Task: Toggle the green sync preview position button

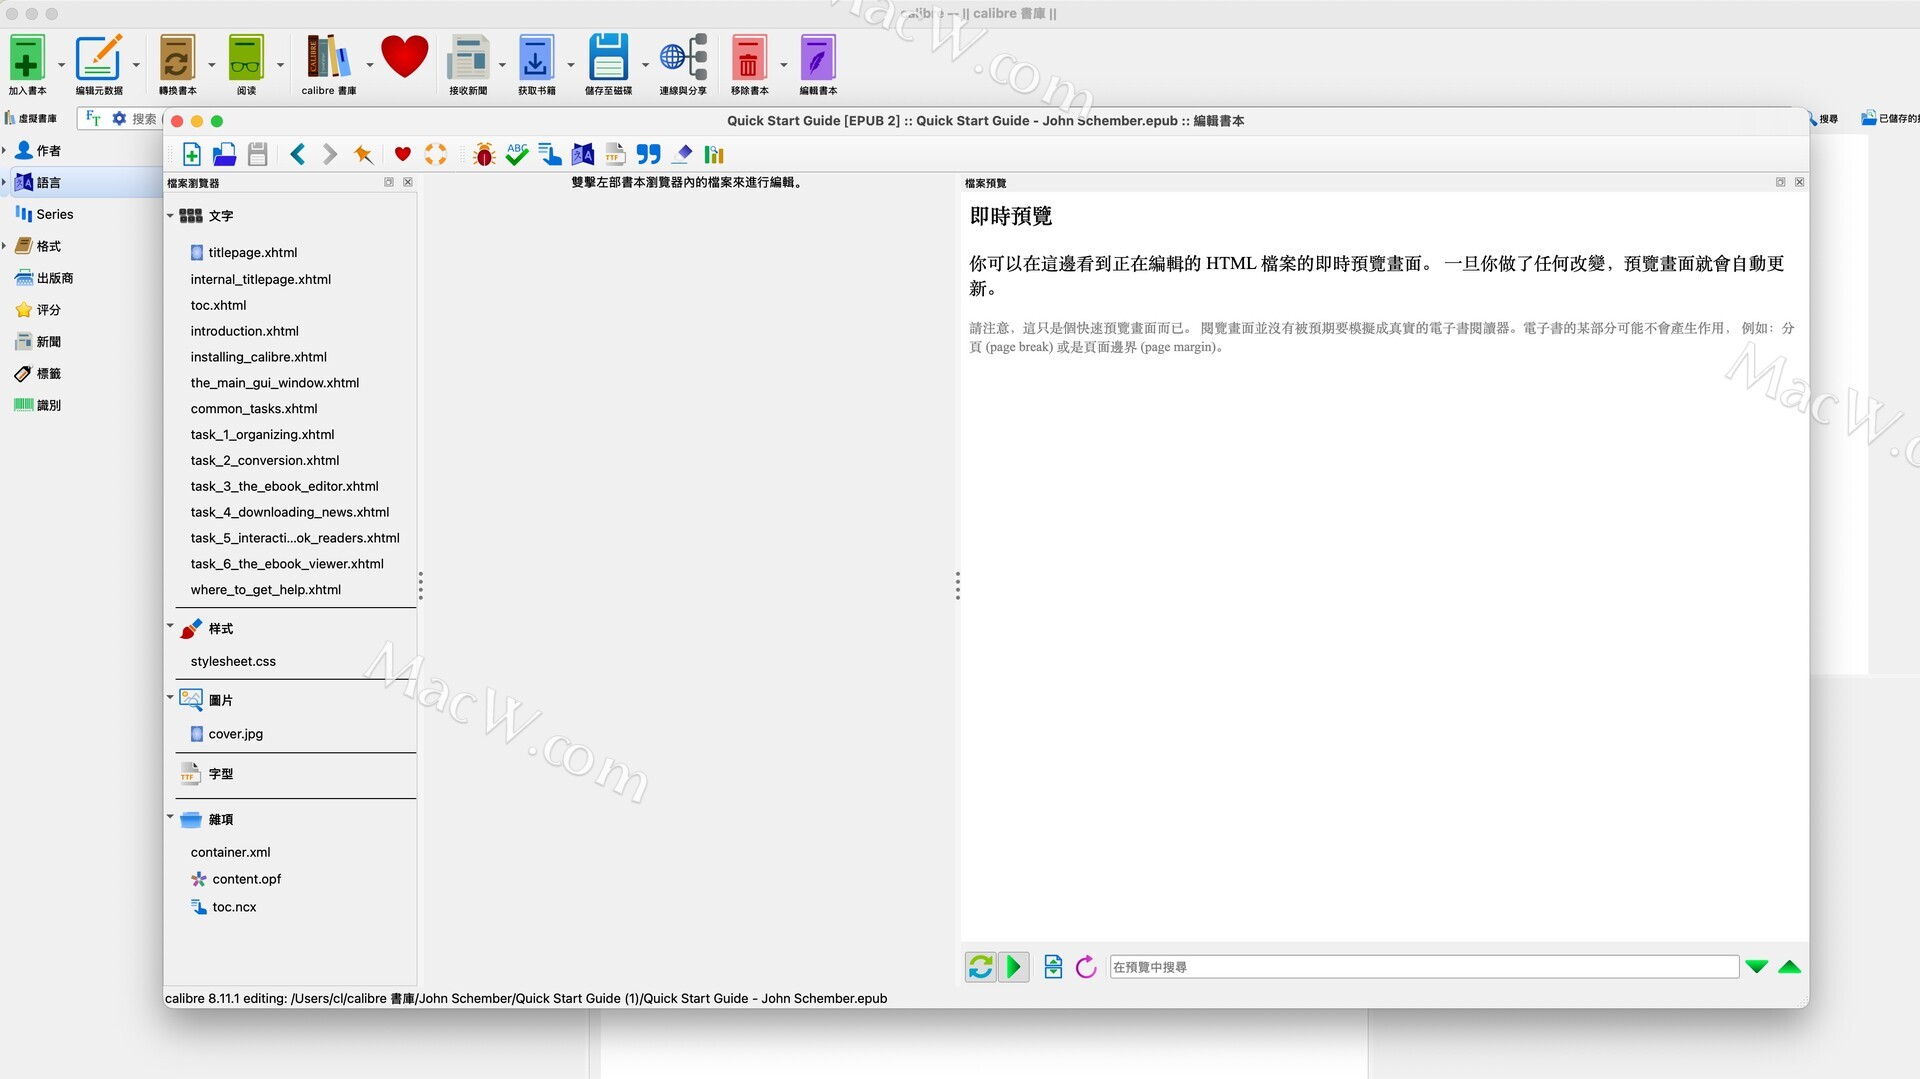Action: click(1013, 967)
